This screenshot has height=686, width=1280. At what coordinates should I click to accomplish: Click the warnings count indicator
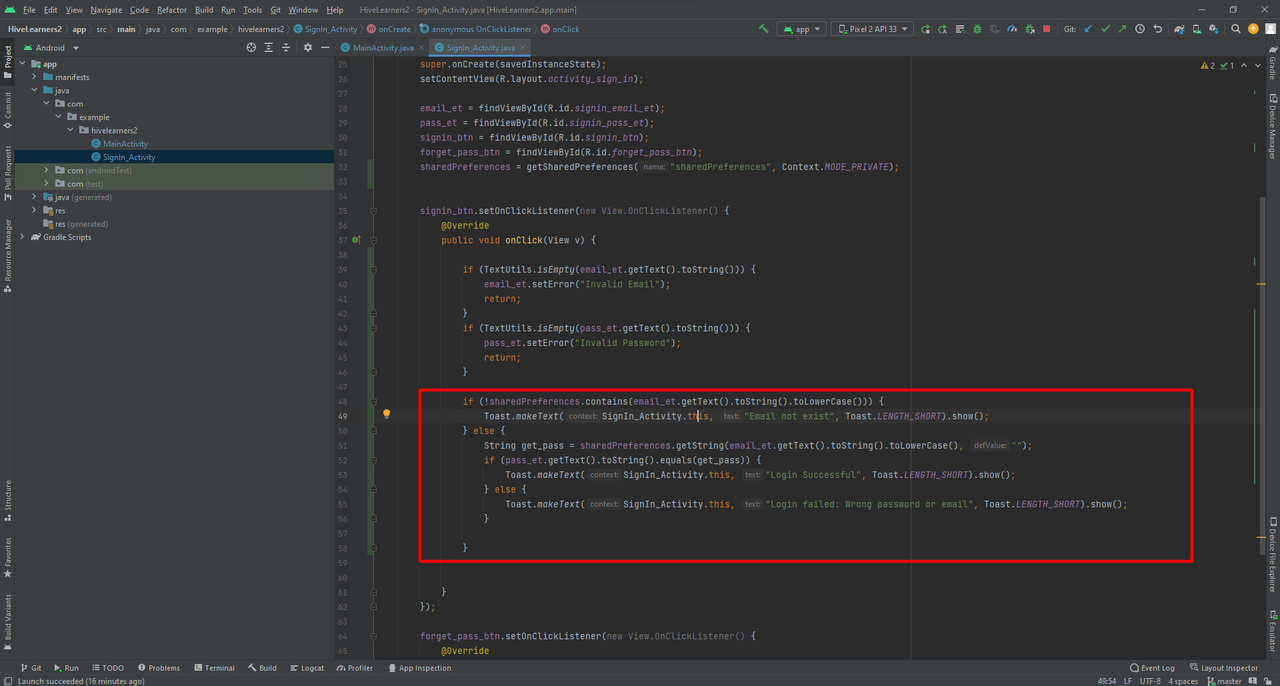pyautogui.click(x=1209, y=65)
